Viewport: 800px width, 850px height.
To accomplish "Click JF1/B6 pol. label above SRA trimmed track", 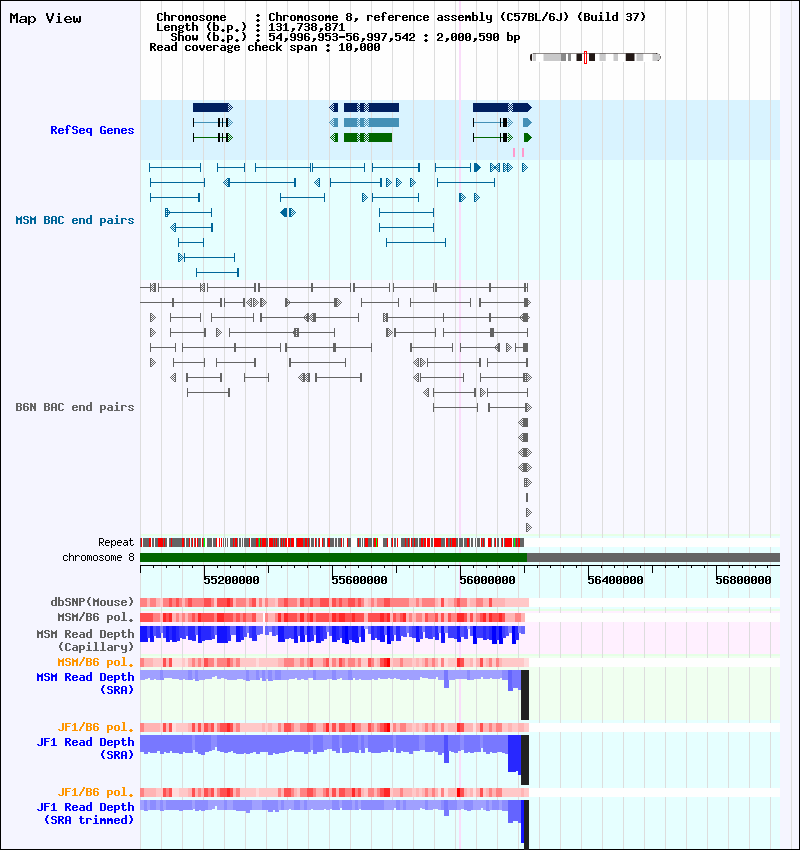I will 96,792.
